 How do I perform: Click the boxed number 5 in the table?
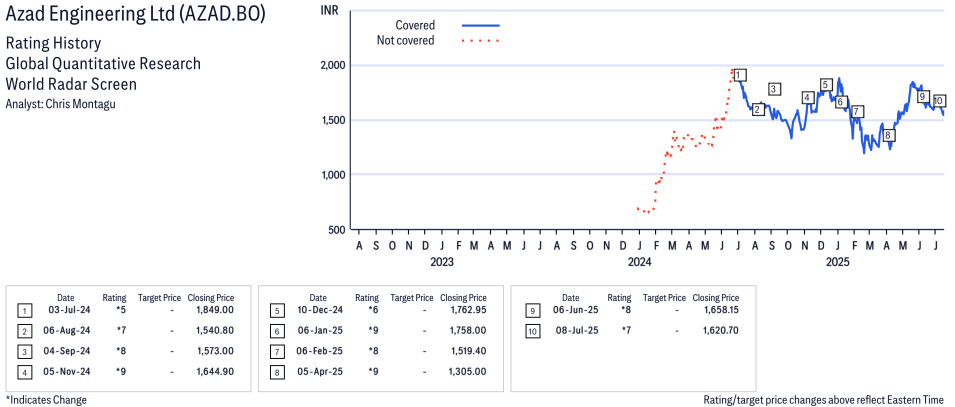coord(277,311)
